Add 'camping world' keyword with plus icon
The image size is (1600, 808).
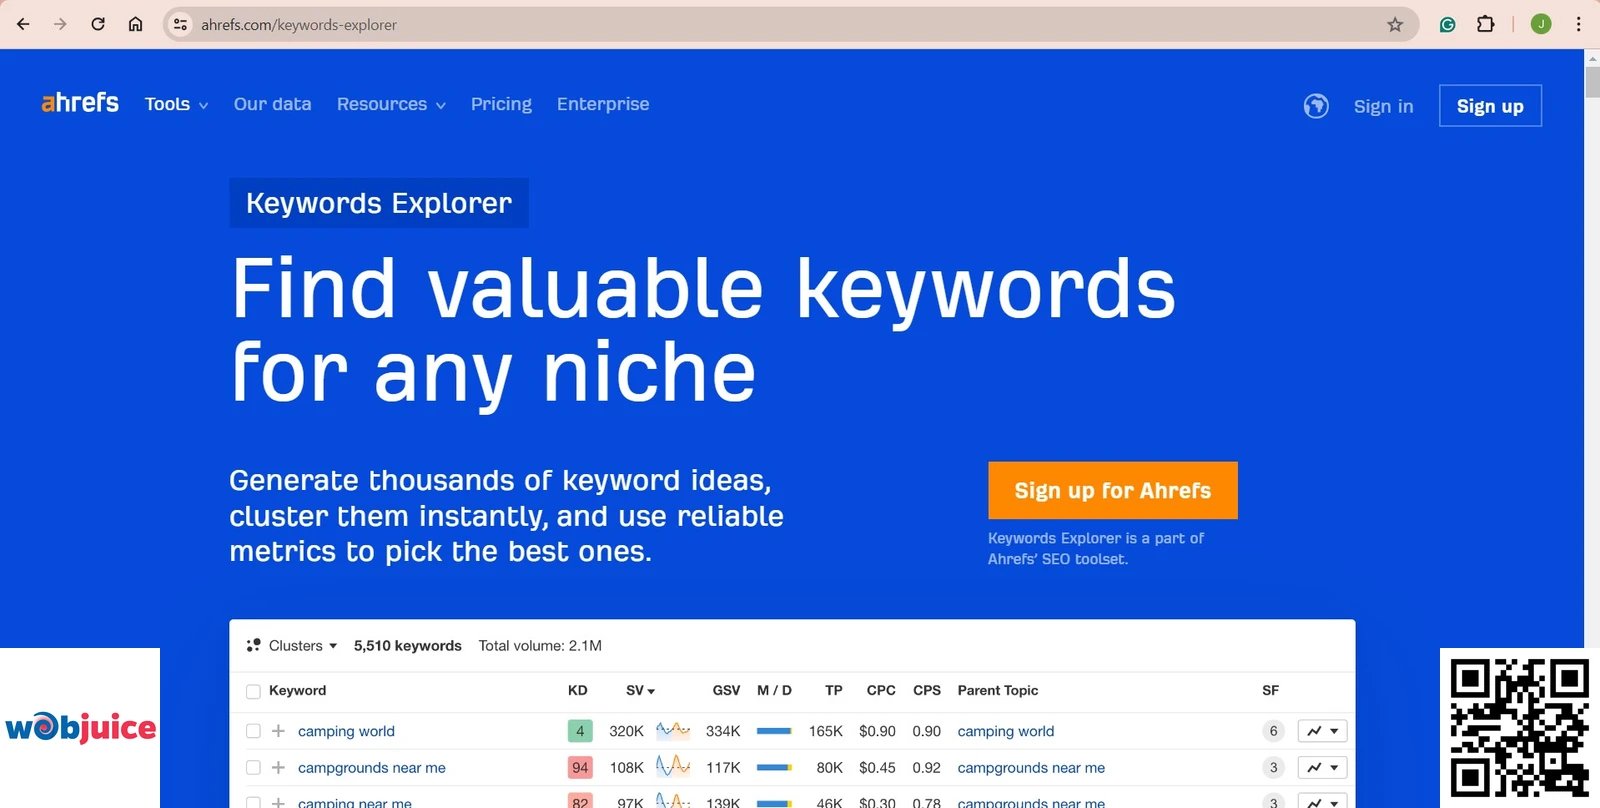click(278, 731)
